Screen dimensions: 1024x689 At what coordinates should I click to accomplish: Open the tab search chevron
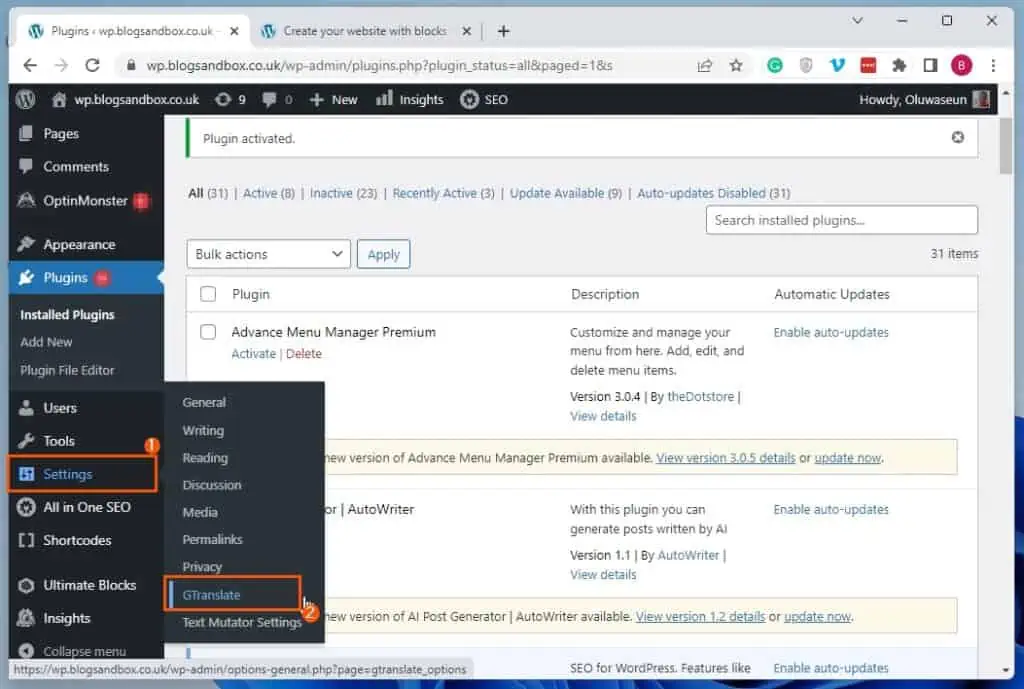coord(857,21)
